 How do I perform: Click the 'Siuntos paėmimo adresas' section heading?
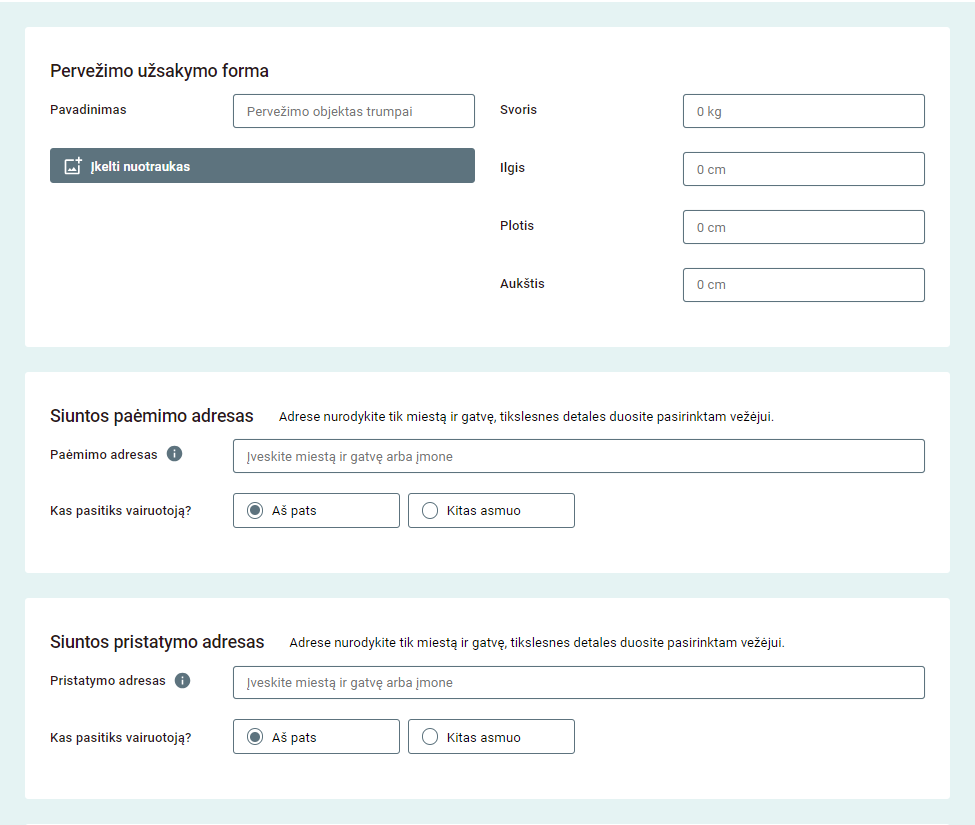[x=152, y=416]
